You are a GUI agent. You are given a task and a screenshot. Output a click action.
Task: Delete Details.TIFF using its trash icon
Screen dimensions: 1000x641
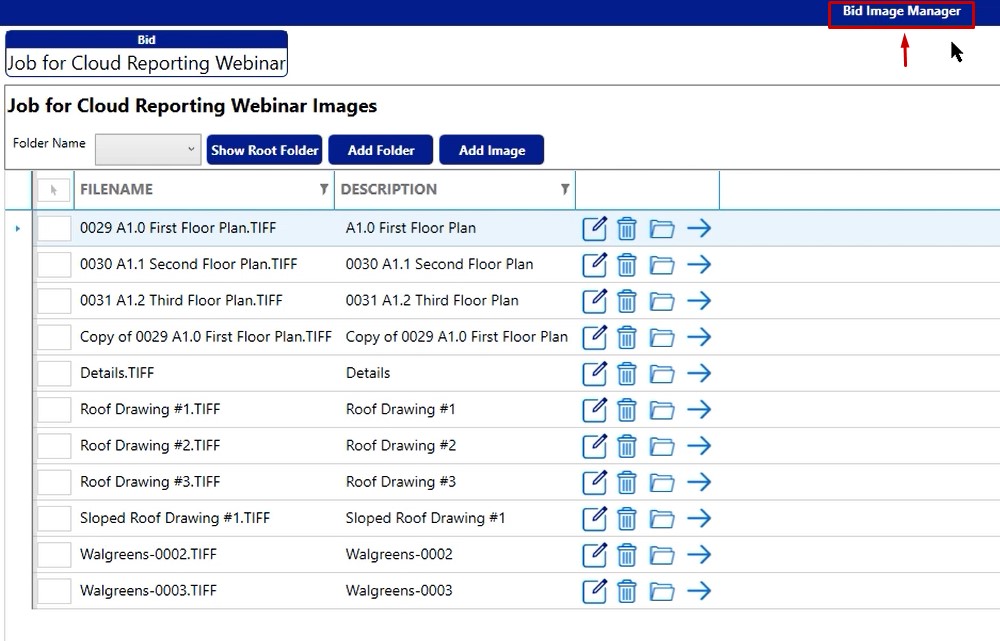(x=627, y=374)
